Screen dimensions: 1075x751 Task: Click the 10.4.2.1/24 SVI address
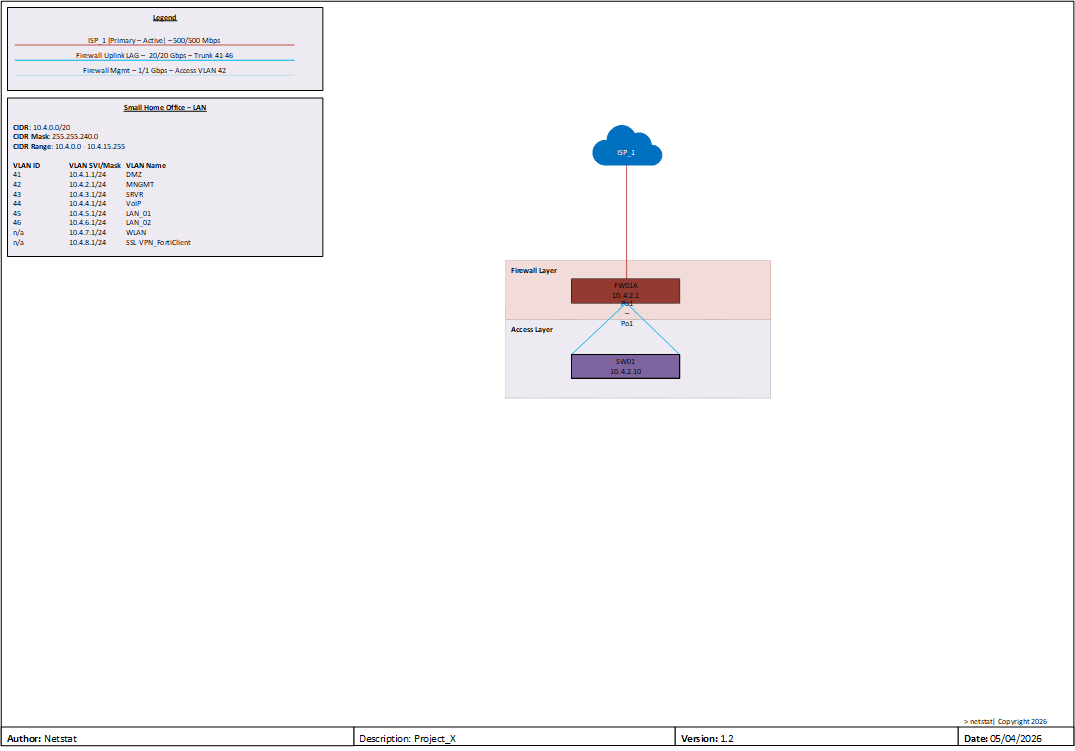pyautogui.click(x=87, y=184)
